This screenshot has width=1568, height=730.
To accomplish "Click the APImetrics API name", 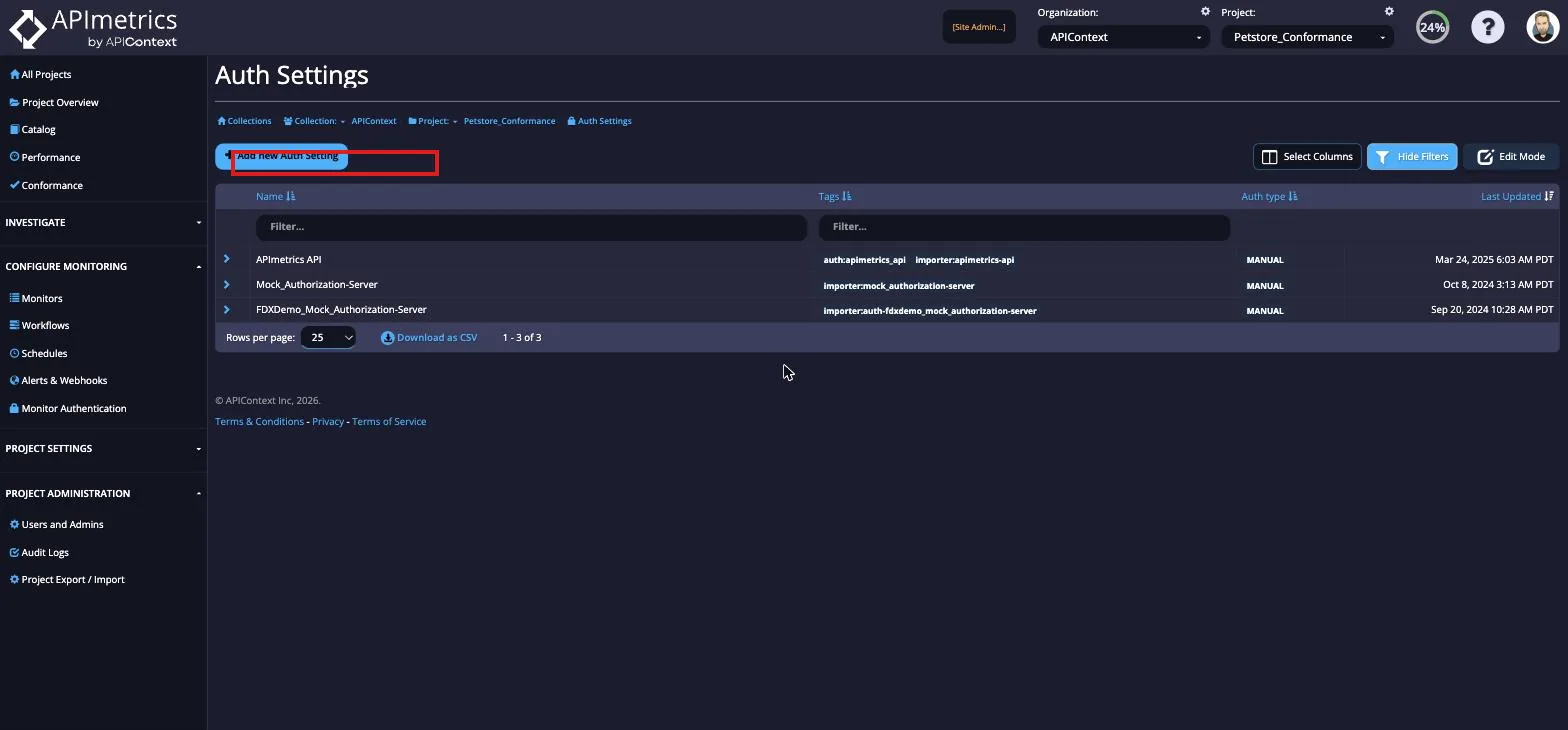I will tap(289, 259).
